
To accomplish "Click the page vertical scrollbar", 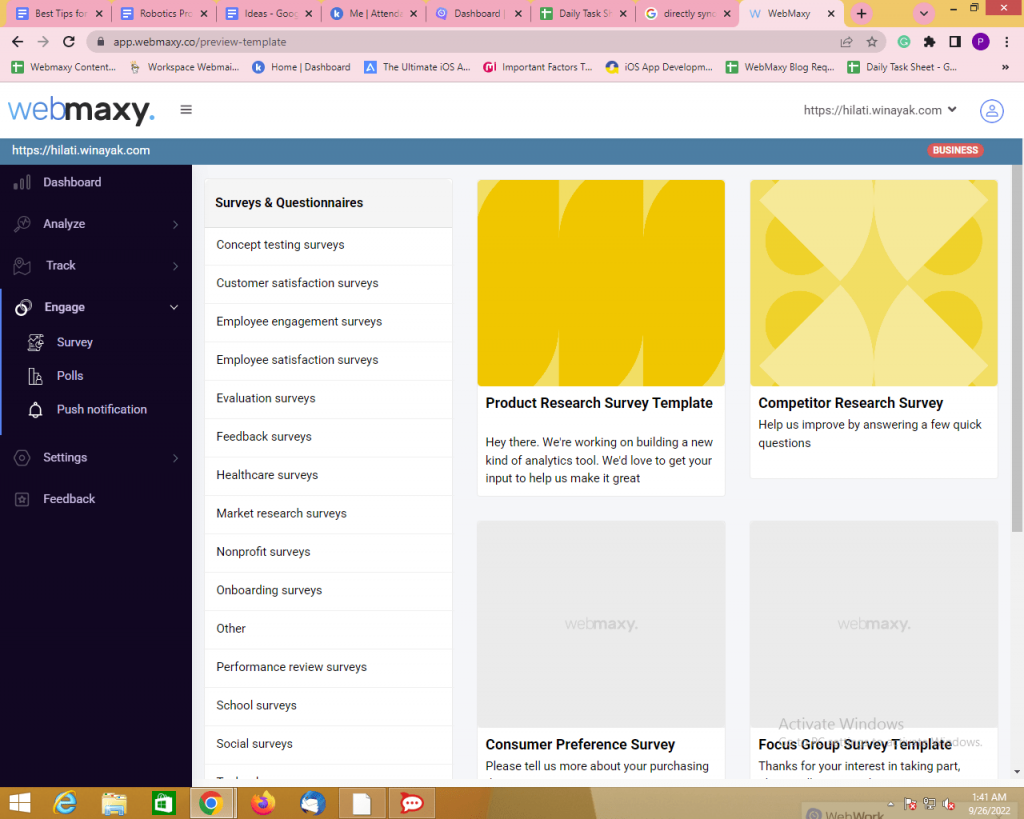I will (1017, 349).
